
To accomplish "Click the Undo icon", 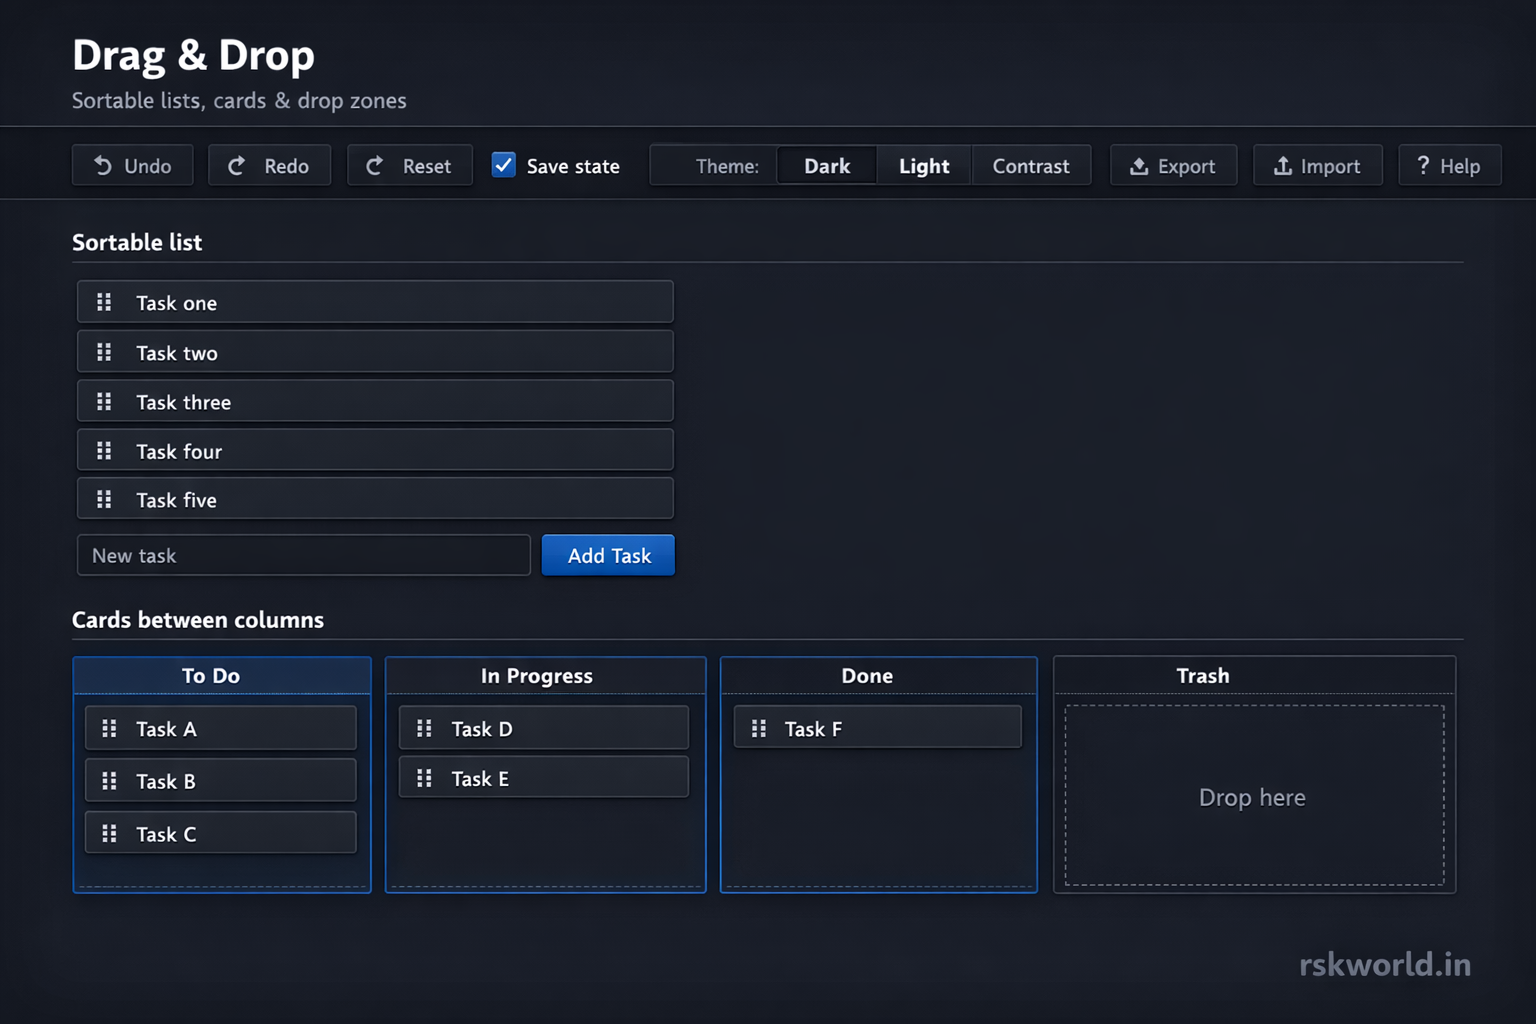I will (x=105, y=165).
